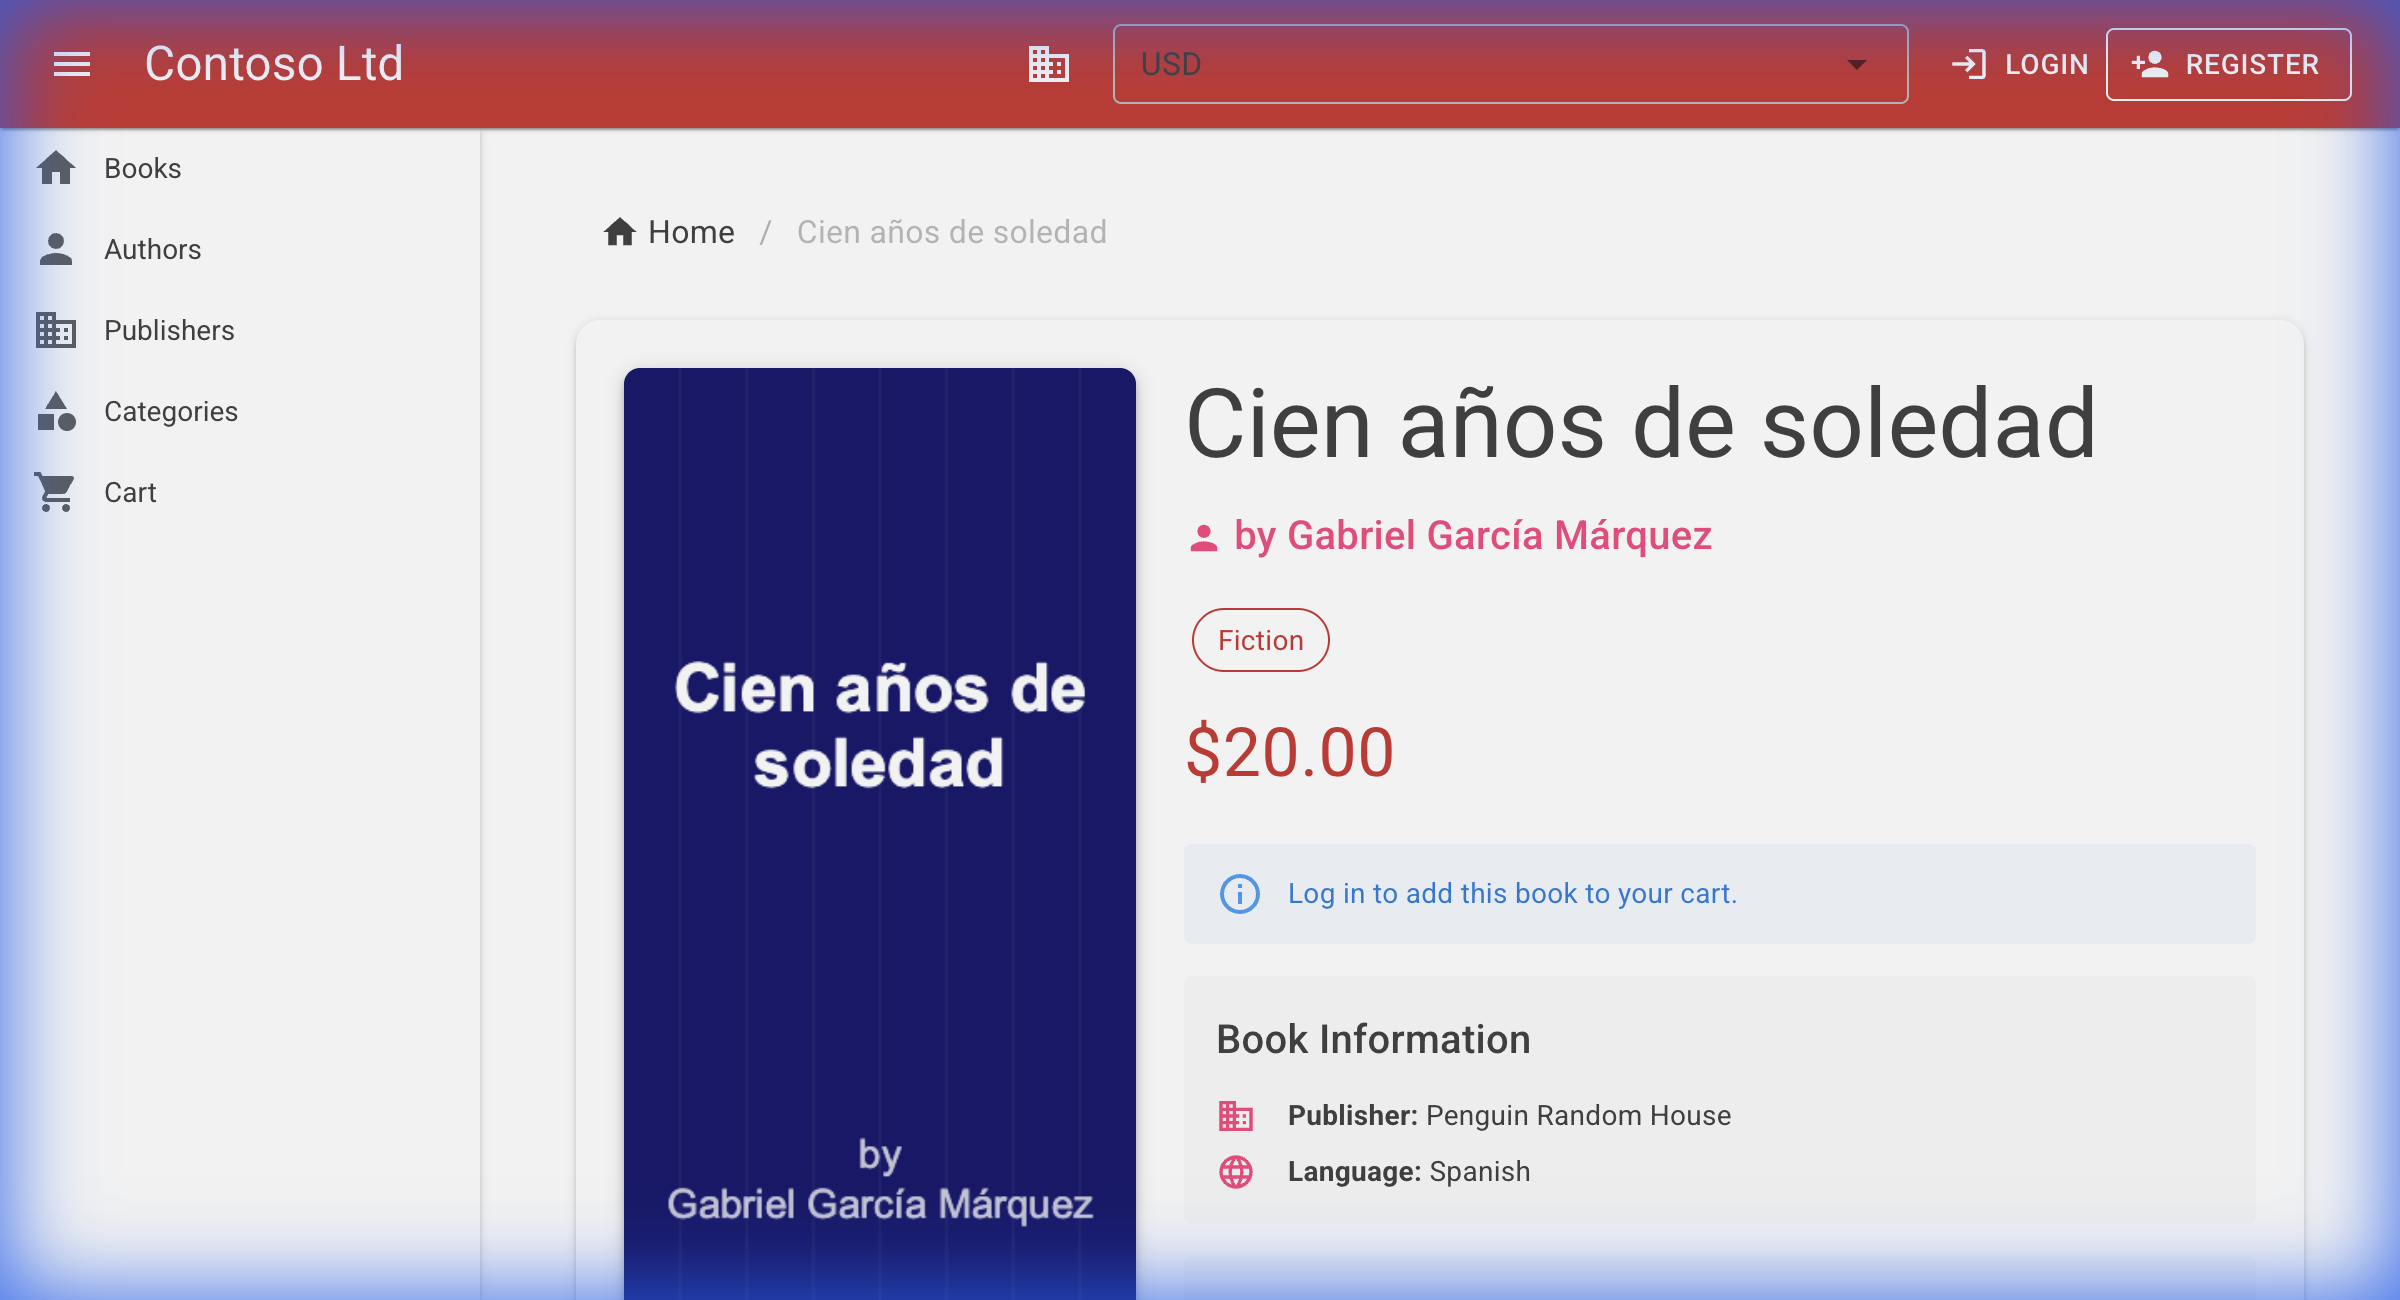Click the book cover image
2400x1300 pixels.
coord(880,830)
